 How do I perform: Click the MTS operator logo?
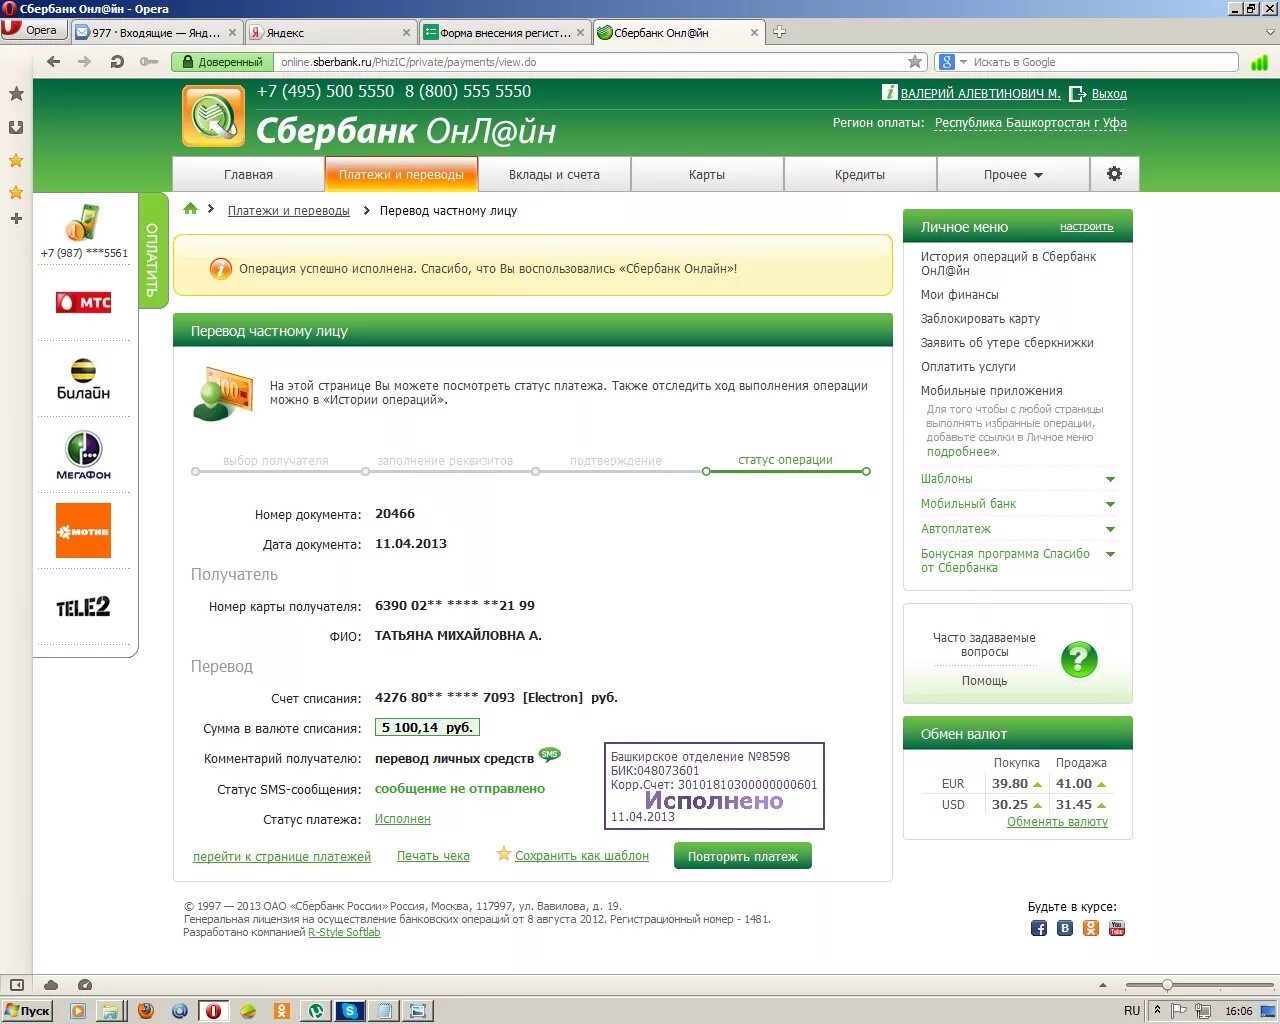tap(84, 301)
